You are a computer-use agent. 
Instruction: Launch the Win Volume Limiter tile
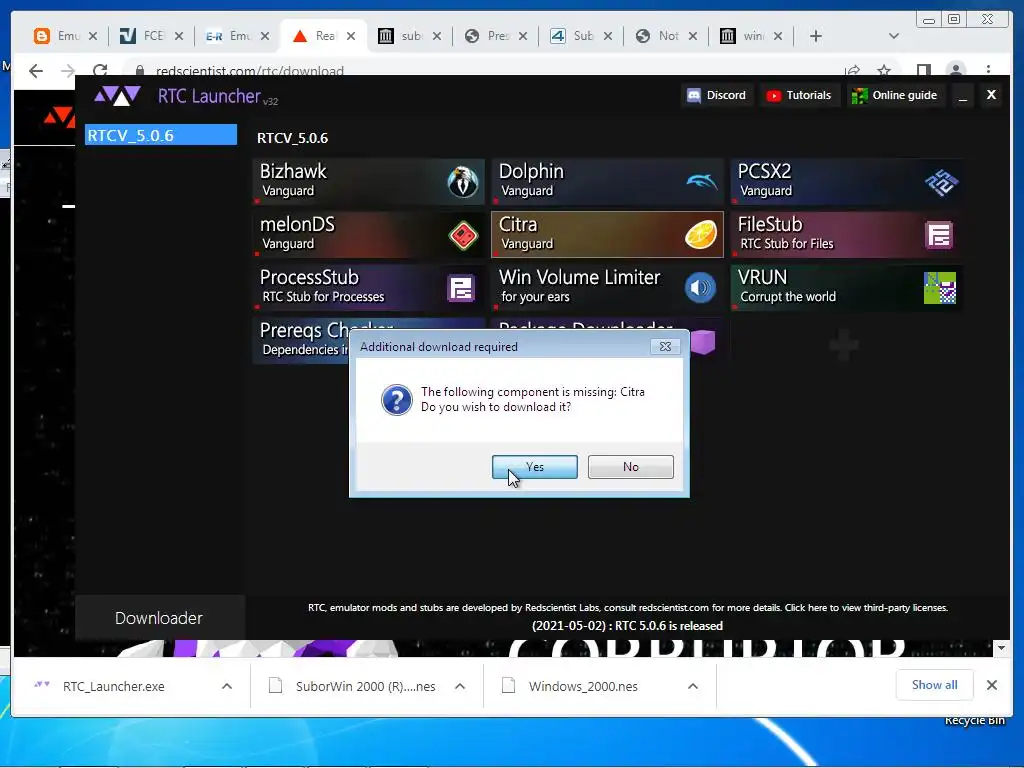(607, 287)
